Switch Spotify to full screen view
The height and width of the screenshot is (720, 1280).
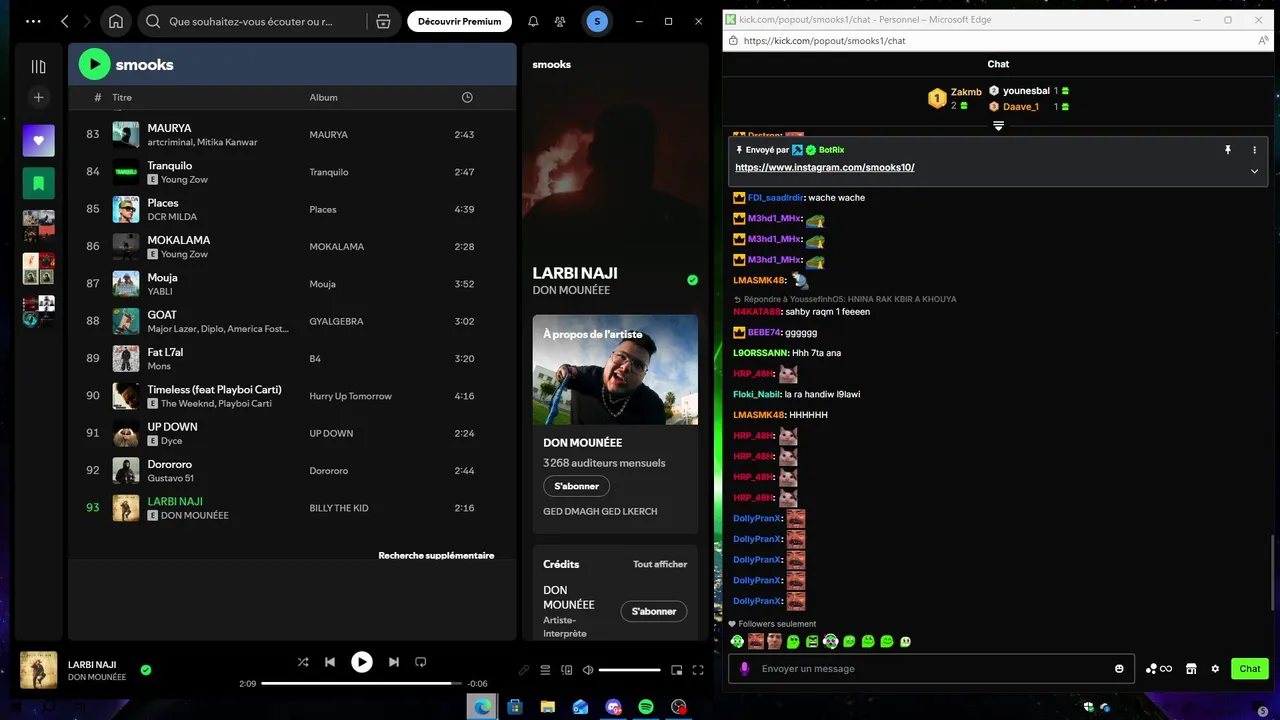(x=698, y=670)
